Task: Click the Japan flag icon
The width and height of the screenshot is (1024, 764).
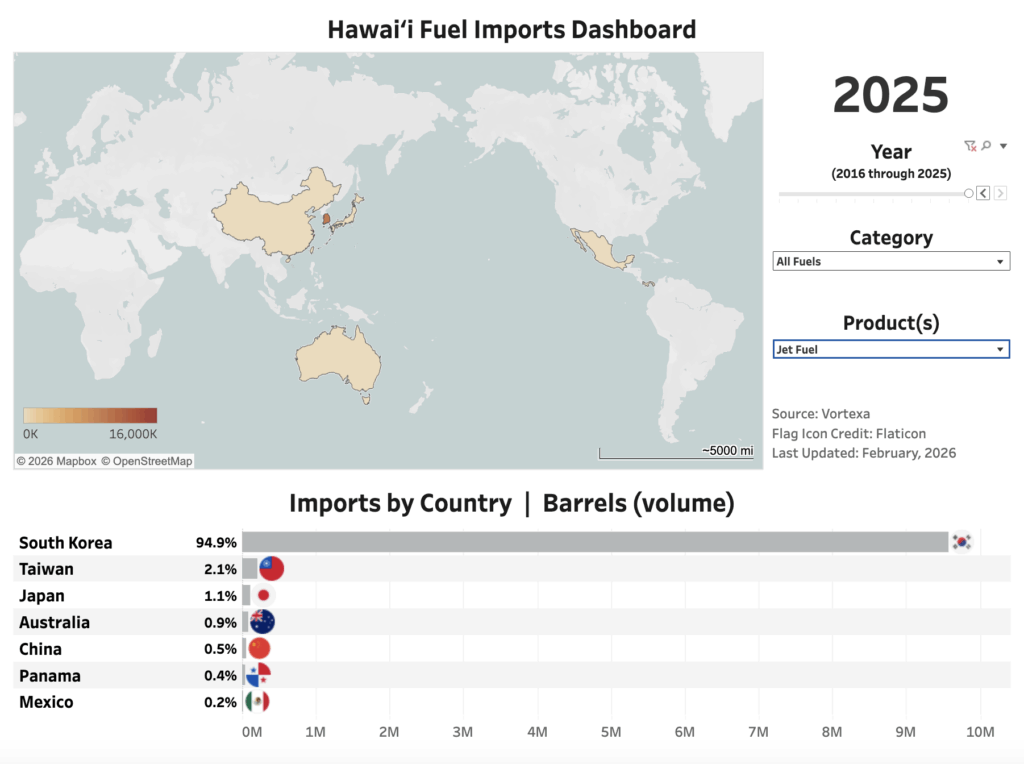Action: tap(264, 595)
